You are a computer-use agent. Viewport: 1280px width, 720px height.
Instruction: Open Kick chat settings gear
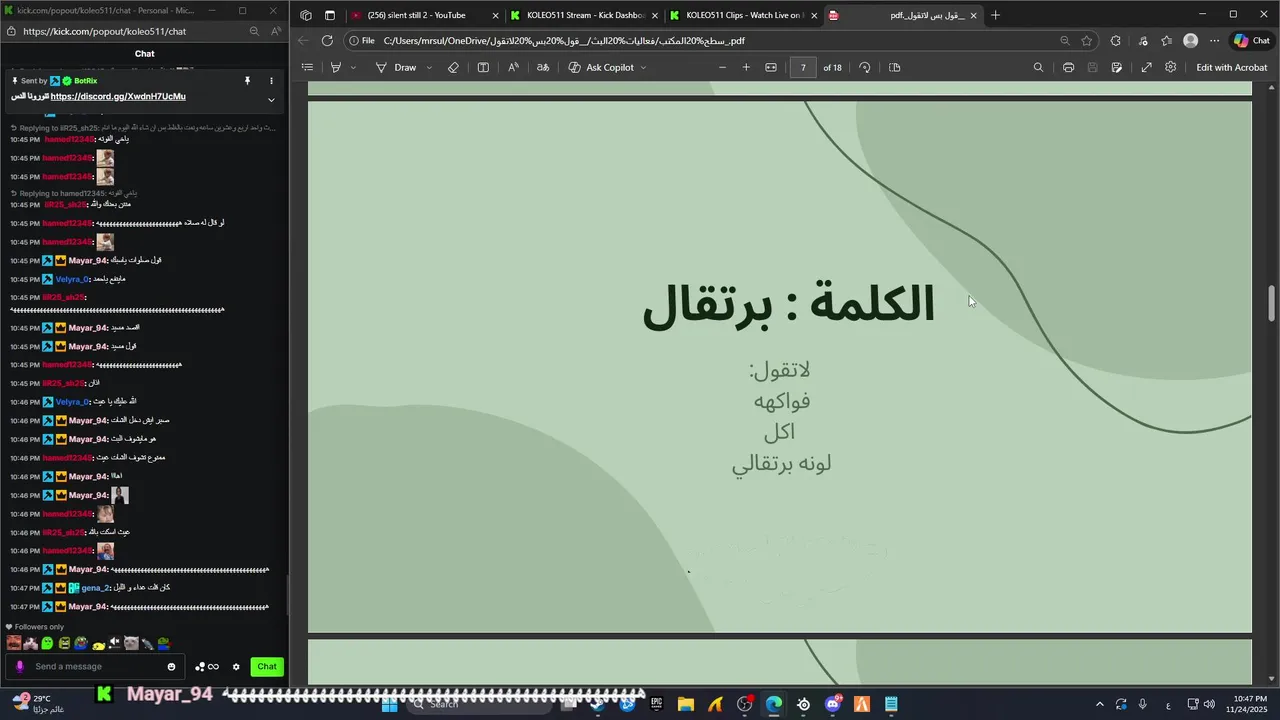coord(236,667)
